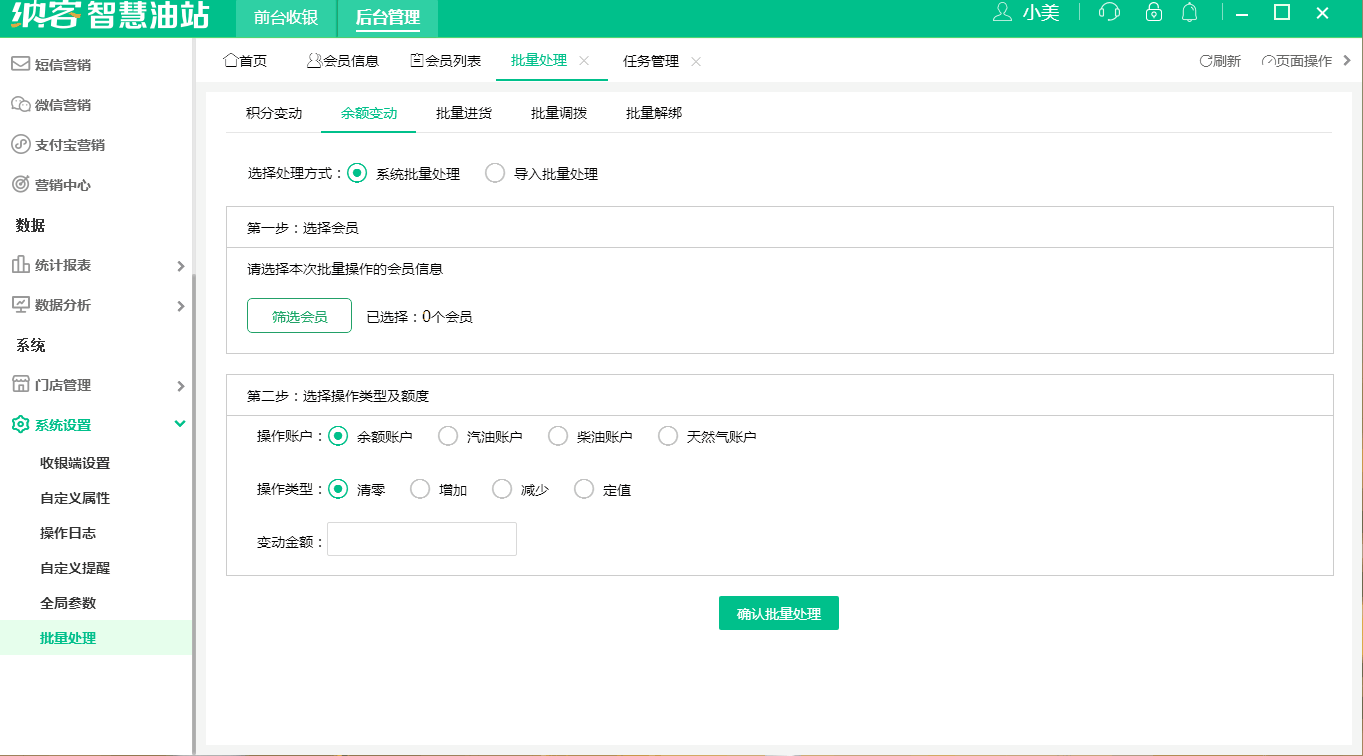Choose the 柴油账户 operation account
The width and height of the screenshot is (1363, 756).
coord(557,435)
